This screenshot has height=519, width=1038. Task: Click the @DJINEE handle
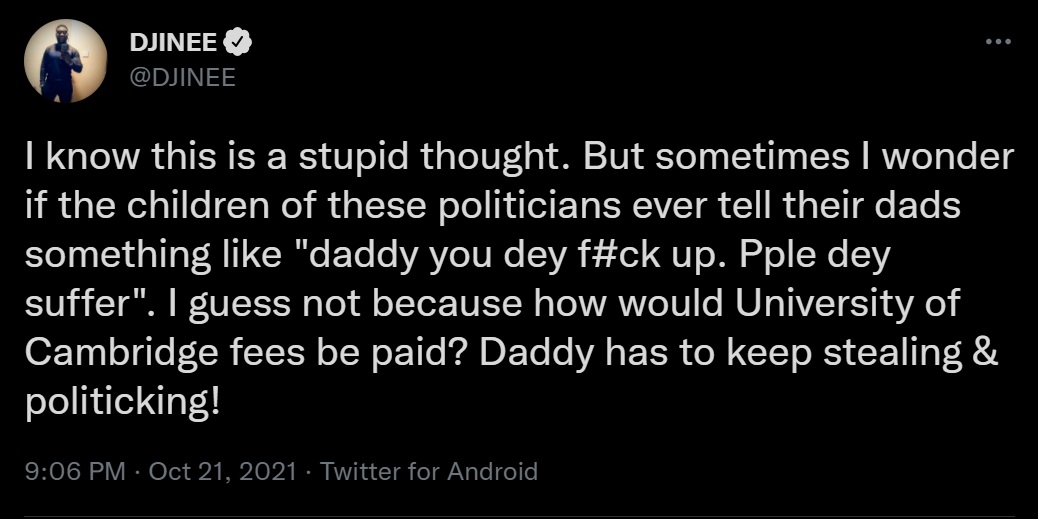pyautogui.click(x=183, y=78)
